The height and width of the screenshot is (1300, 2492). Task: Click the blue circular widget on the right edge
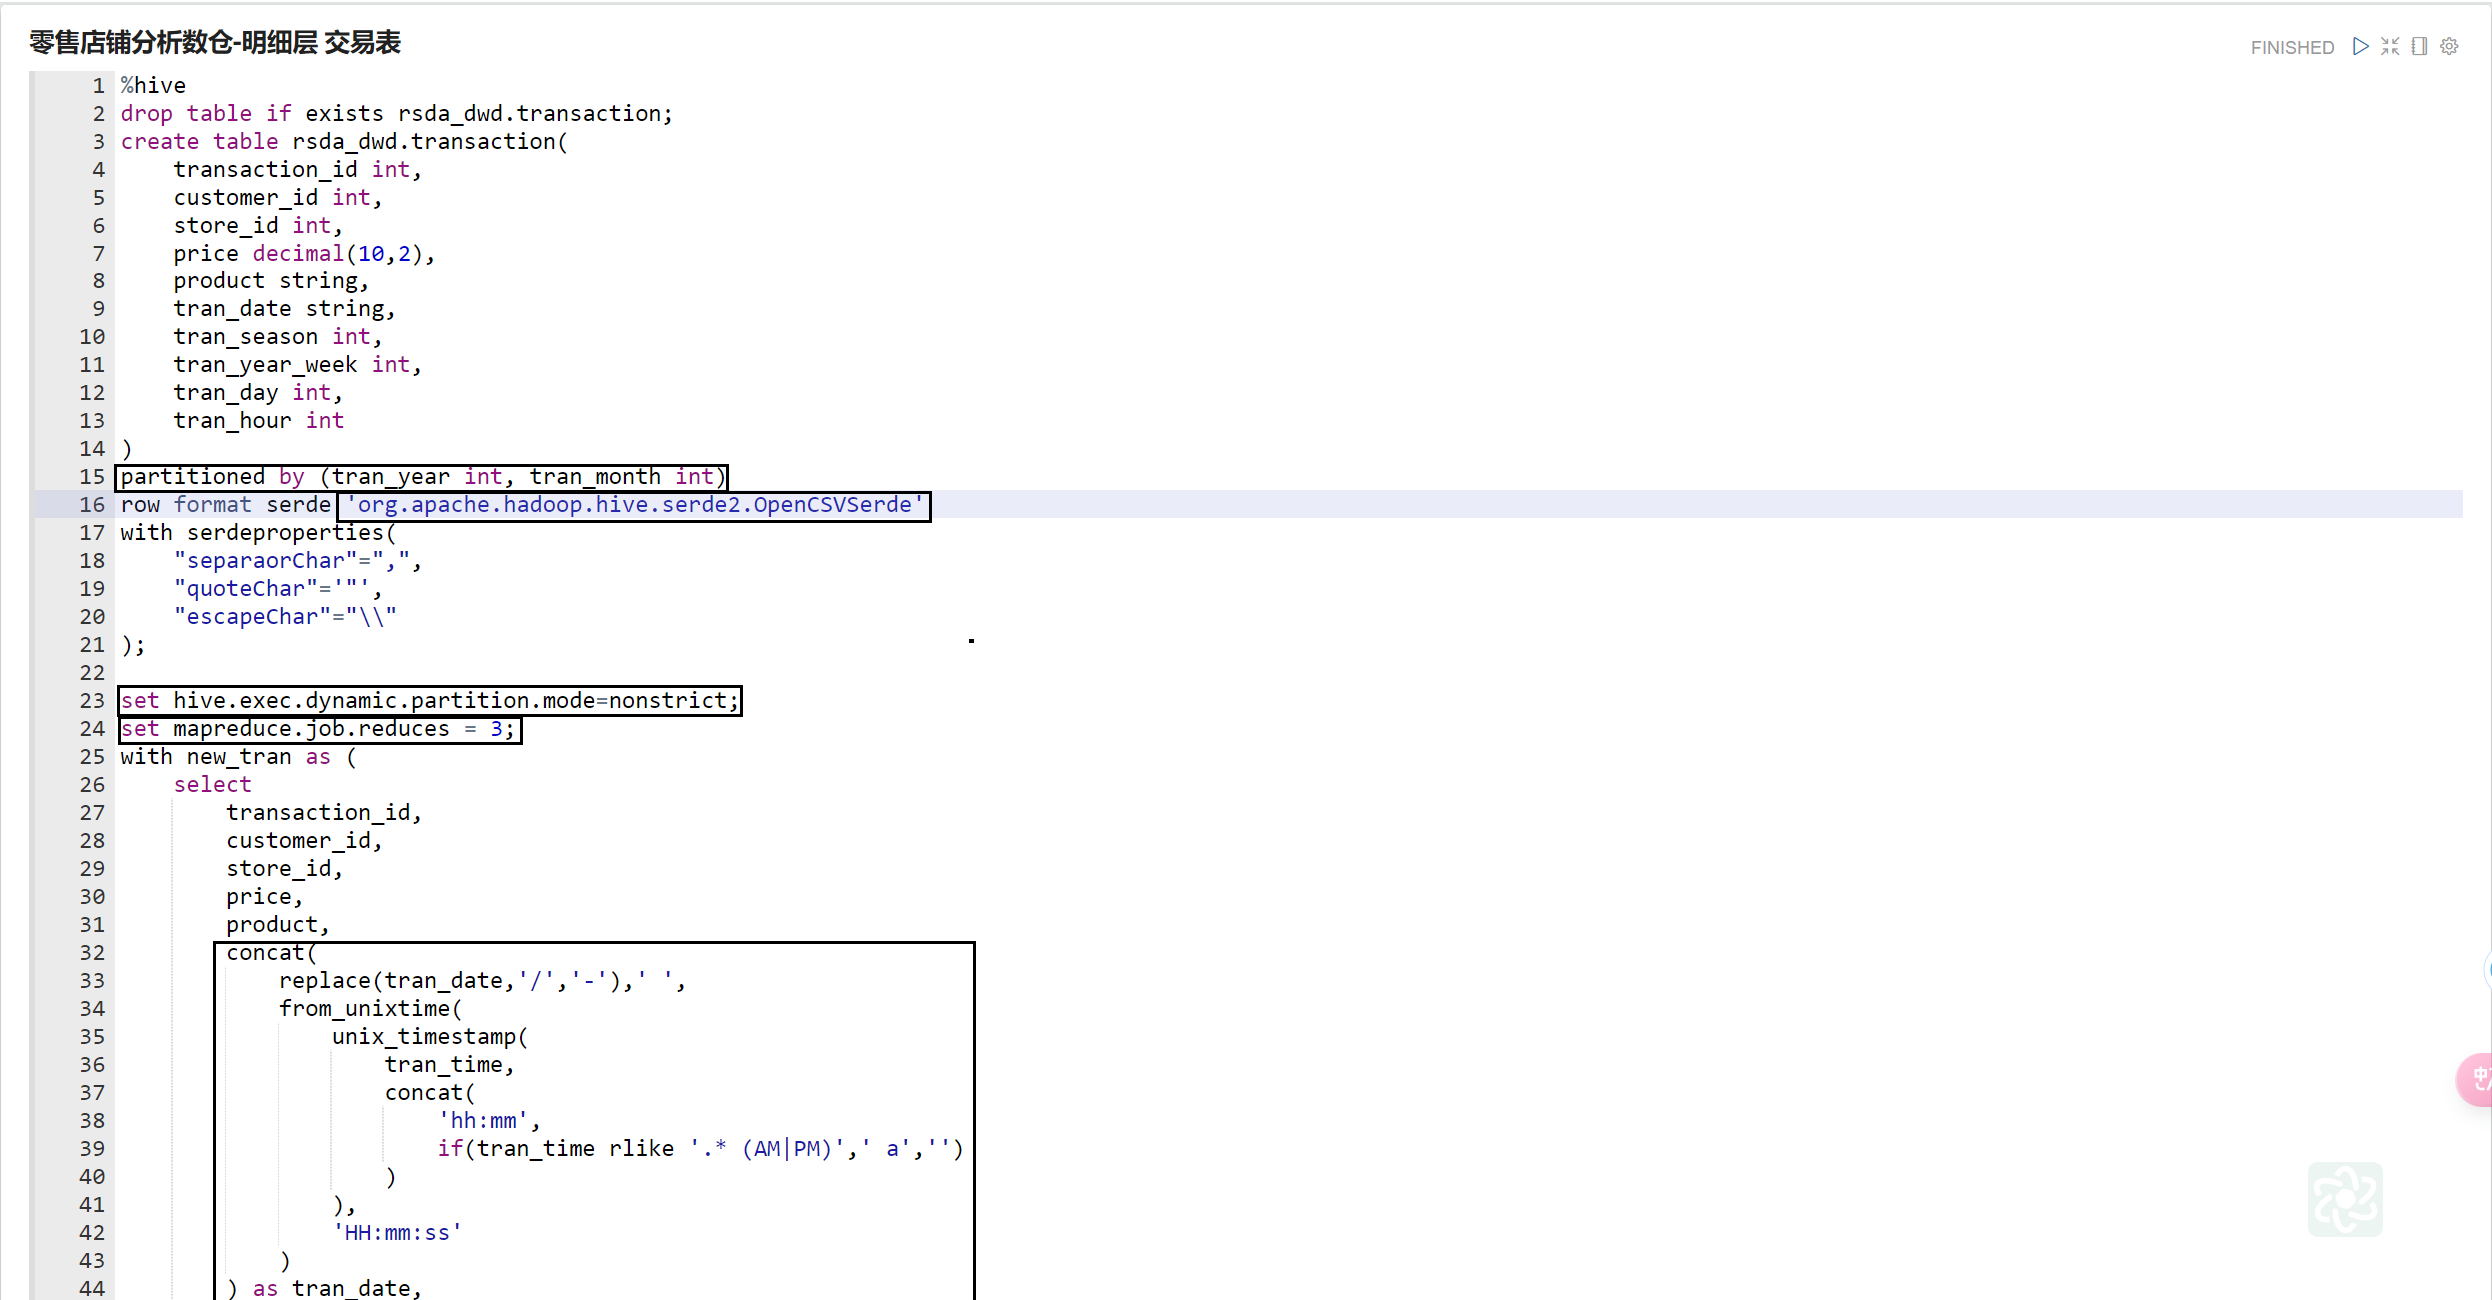pos(2487,968)
